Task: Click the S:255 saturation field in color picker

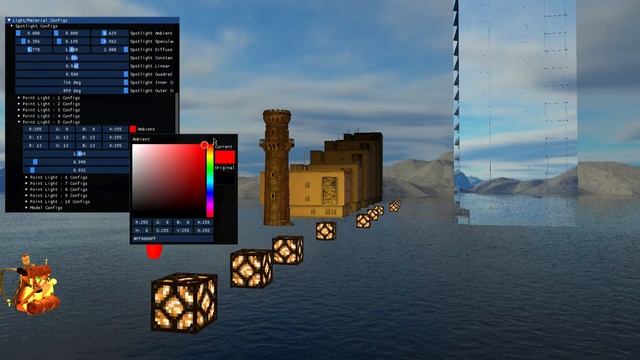Action: coord(162,231)
